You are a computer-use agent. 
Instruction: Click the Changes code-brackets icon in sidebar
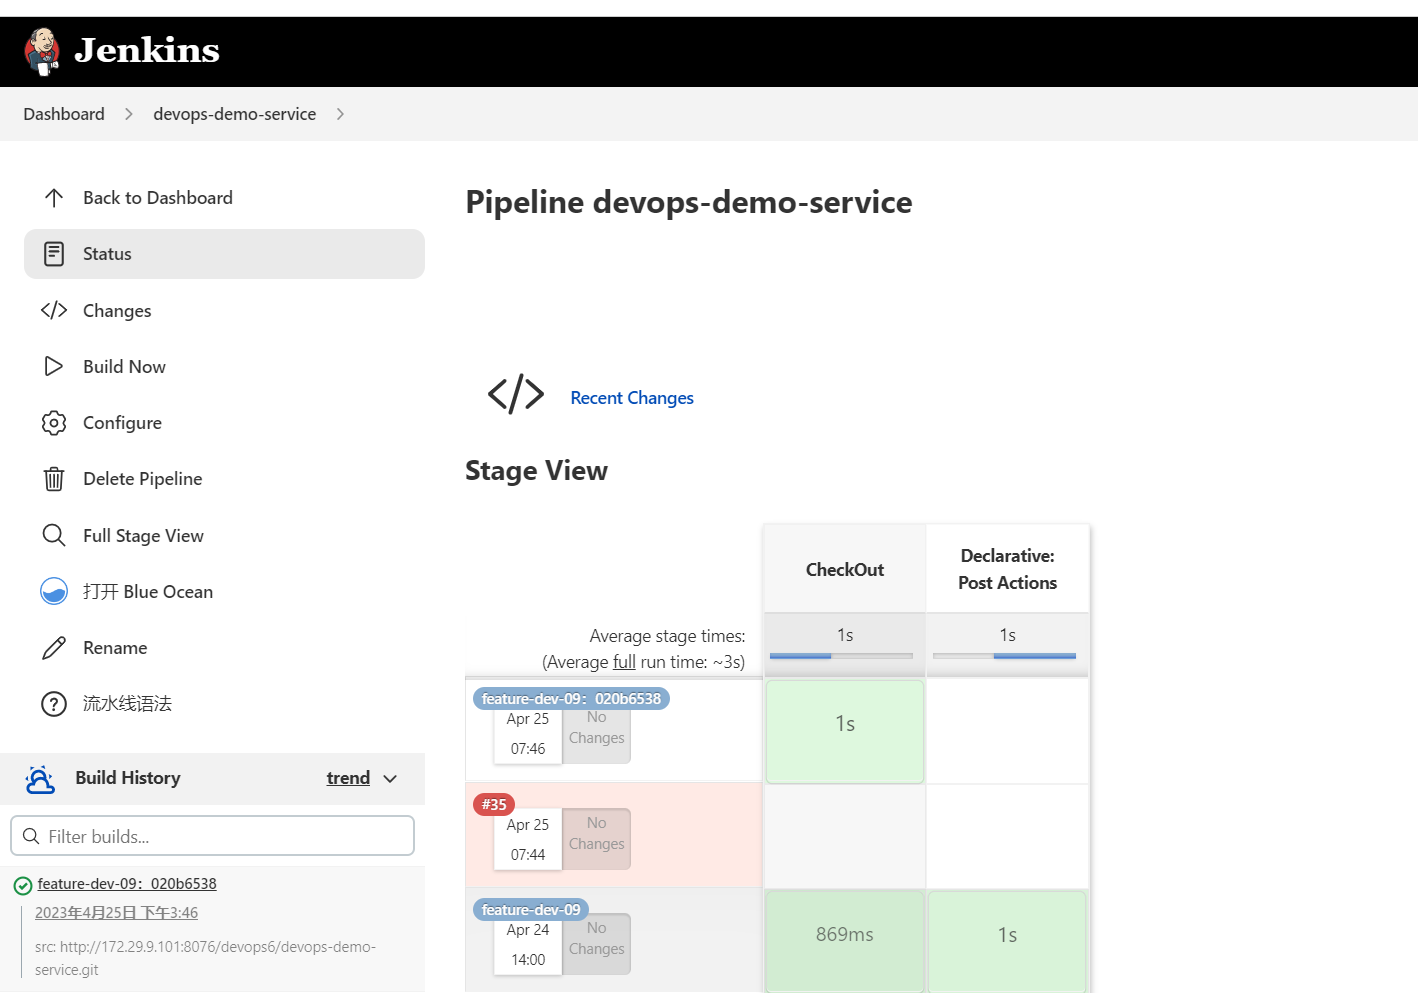tap(54, 310)
